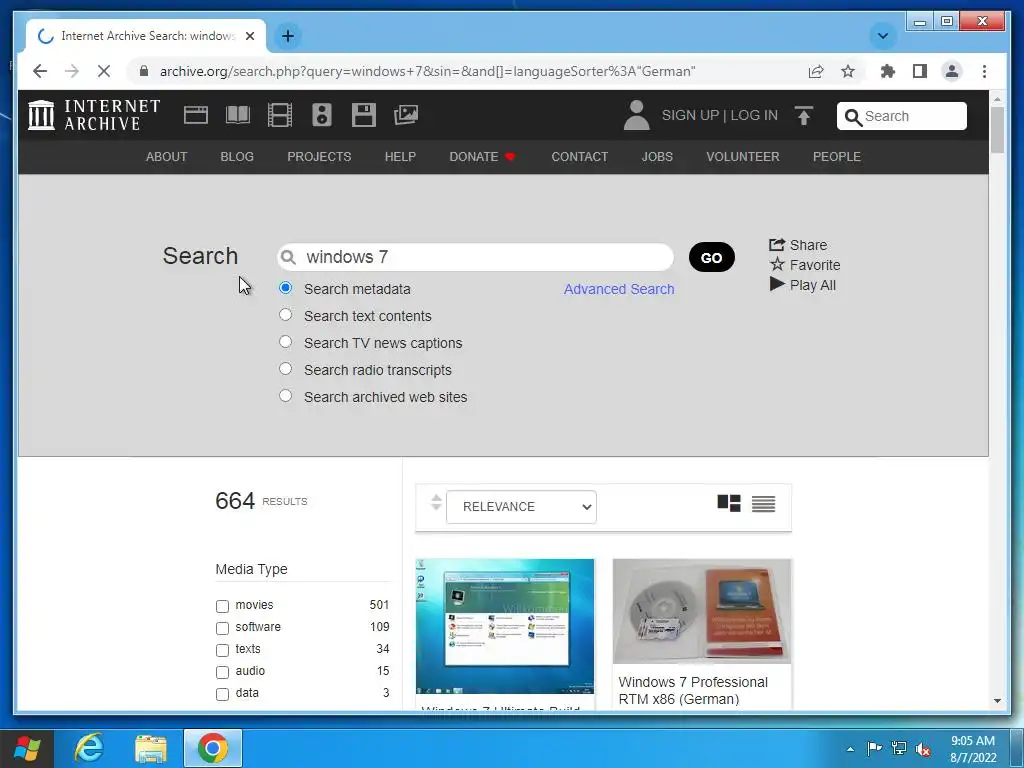Check the audio media type filter
This screenshot has width=1024, height=768.
pyautogui.click(x=222, y=672)
